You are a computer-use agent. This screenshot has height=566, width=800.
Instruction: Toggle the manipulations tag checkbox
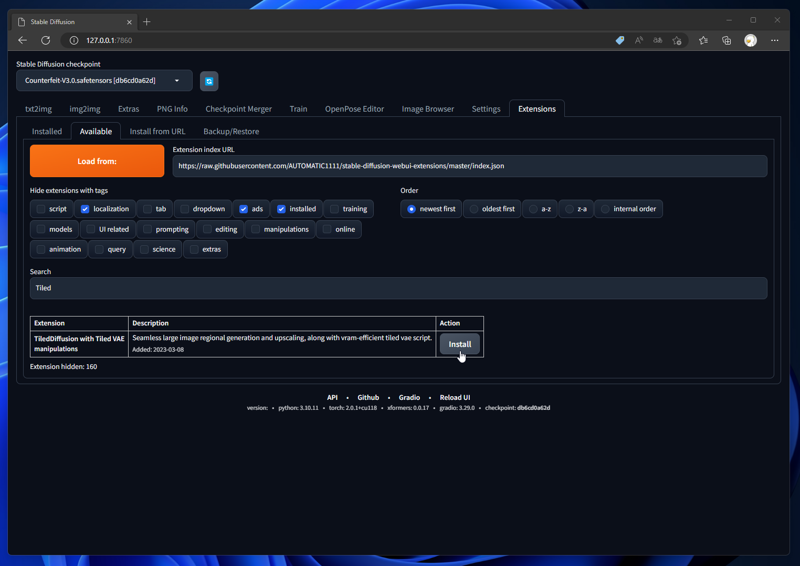(256, 229)
